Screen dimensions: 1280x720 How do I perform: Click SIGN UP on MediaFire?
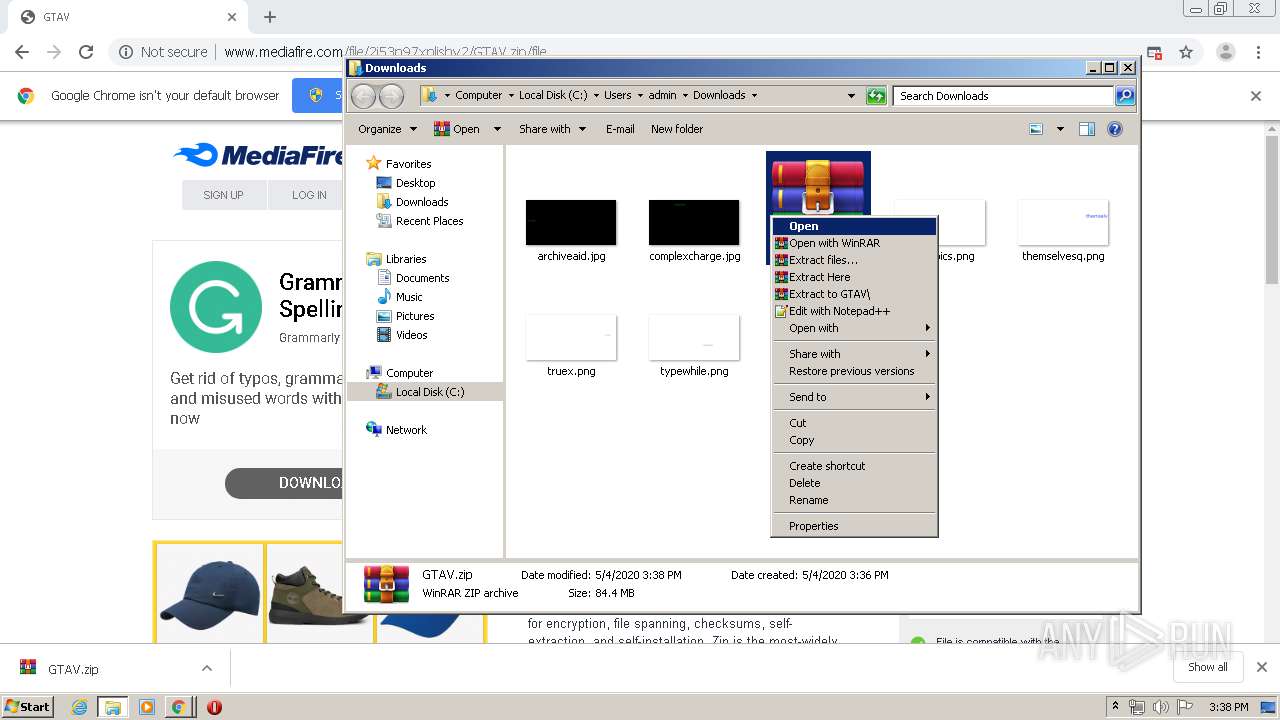(x=223, y=195)
